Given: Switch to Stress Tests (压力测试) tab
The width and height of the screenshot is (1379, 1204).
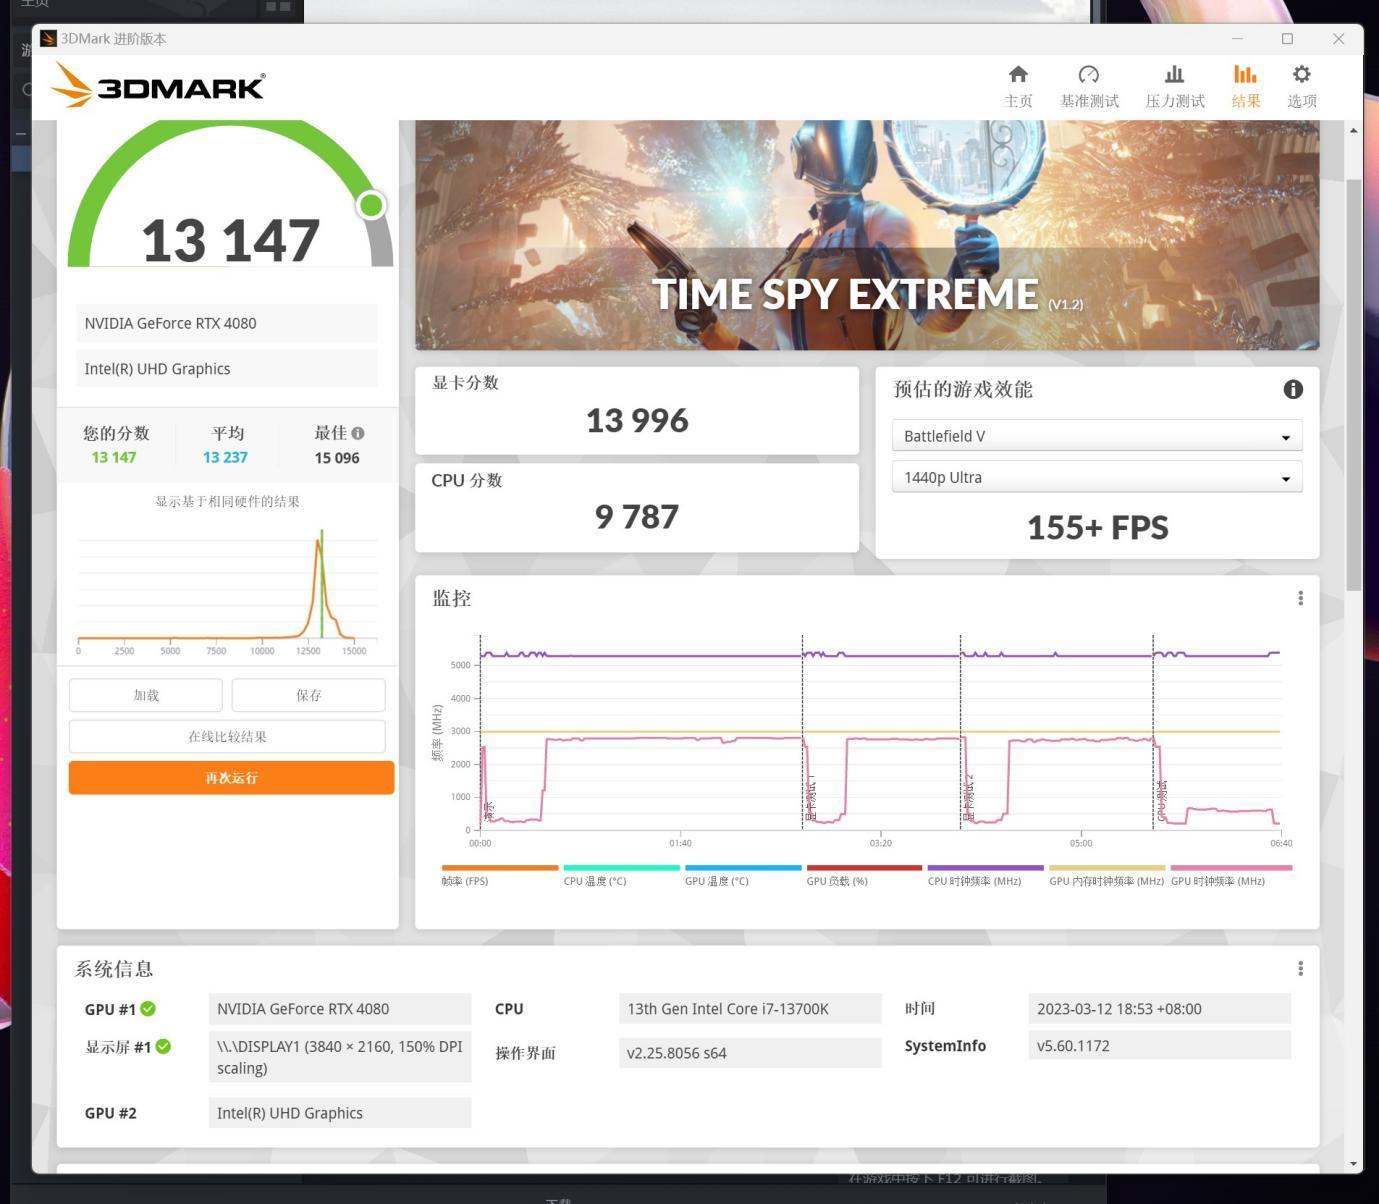Looking at the screenshot, I should point(1175,87).
